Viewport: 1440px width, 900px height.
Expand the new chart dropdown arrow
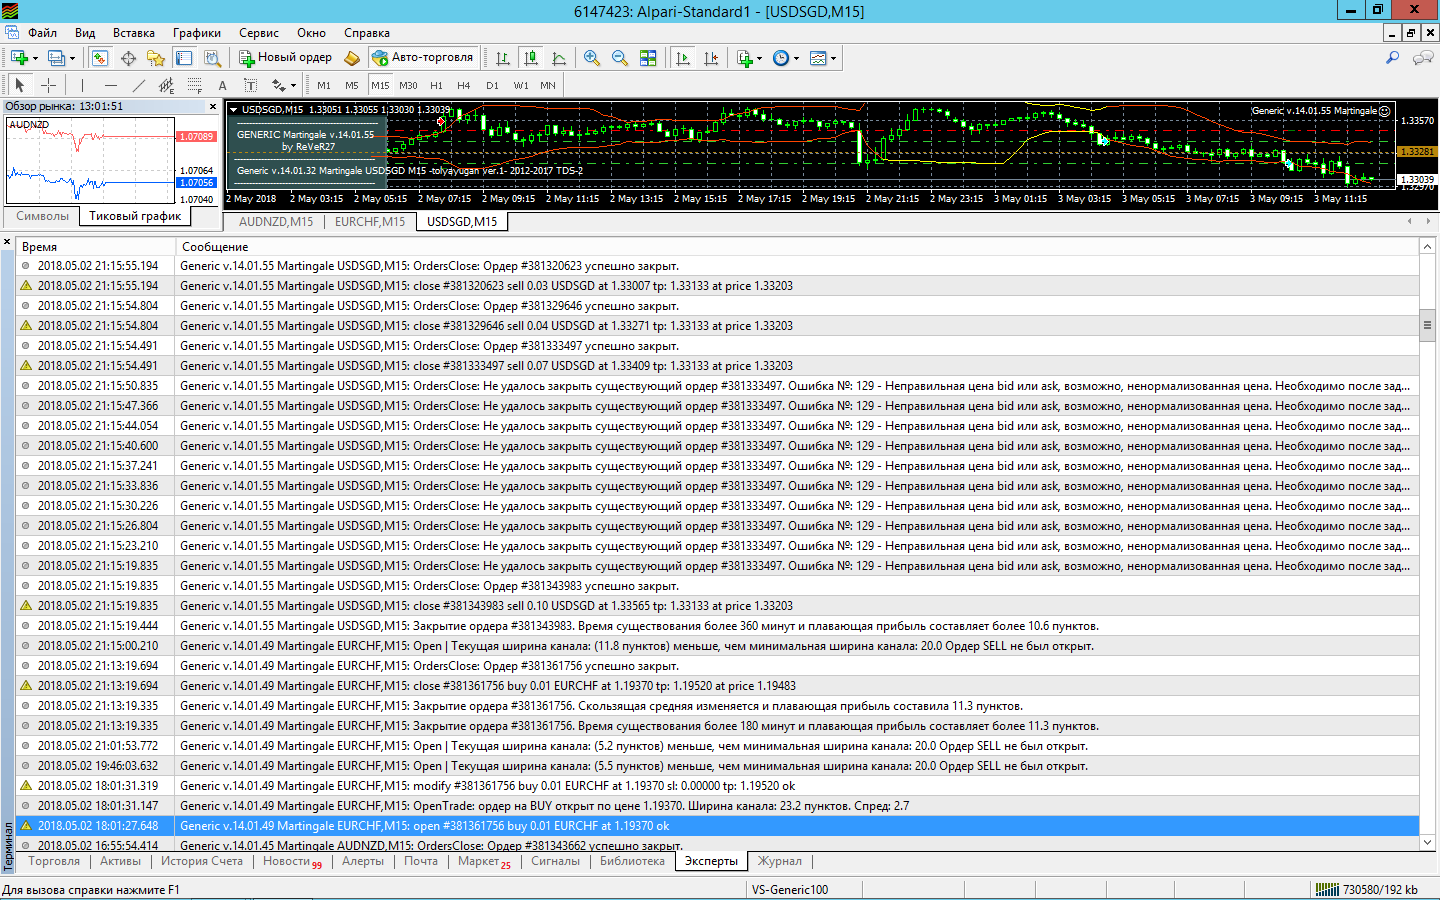[35, 58]
